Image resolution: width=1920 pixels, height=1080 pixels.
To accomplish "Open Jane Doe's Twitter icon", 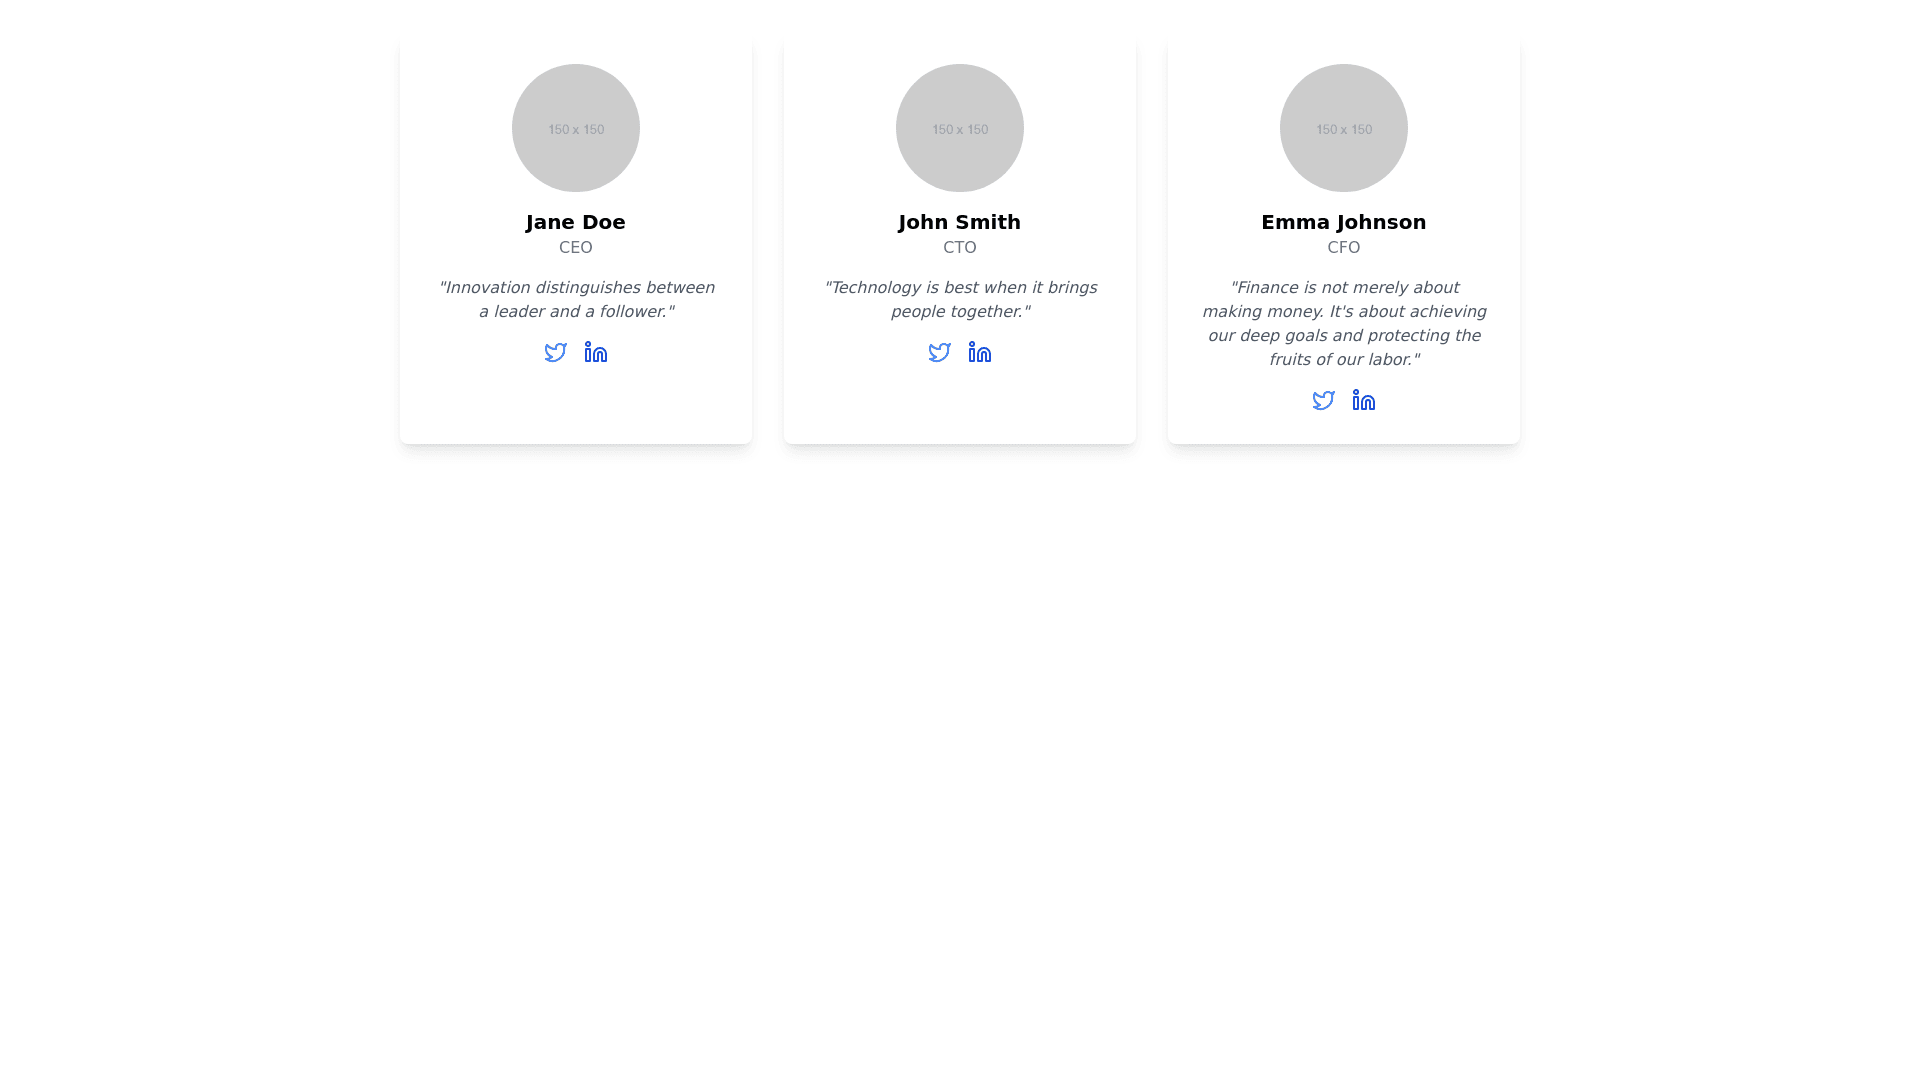I will [x=555, y=352].
